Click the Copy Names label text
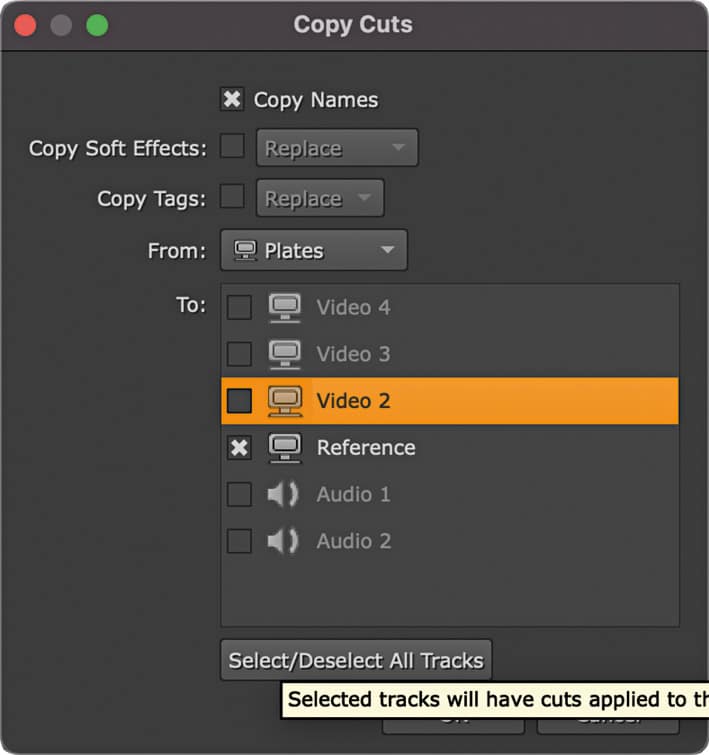 (316, 100)
